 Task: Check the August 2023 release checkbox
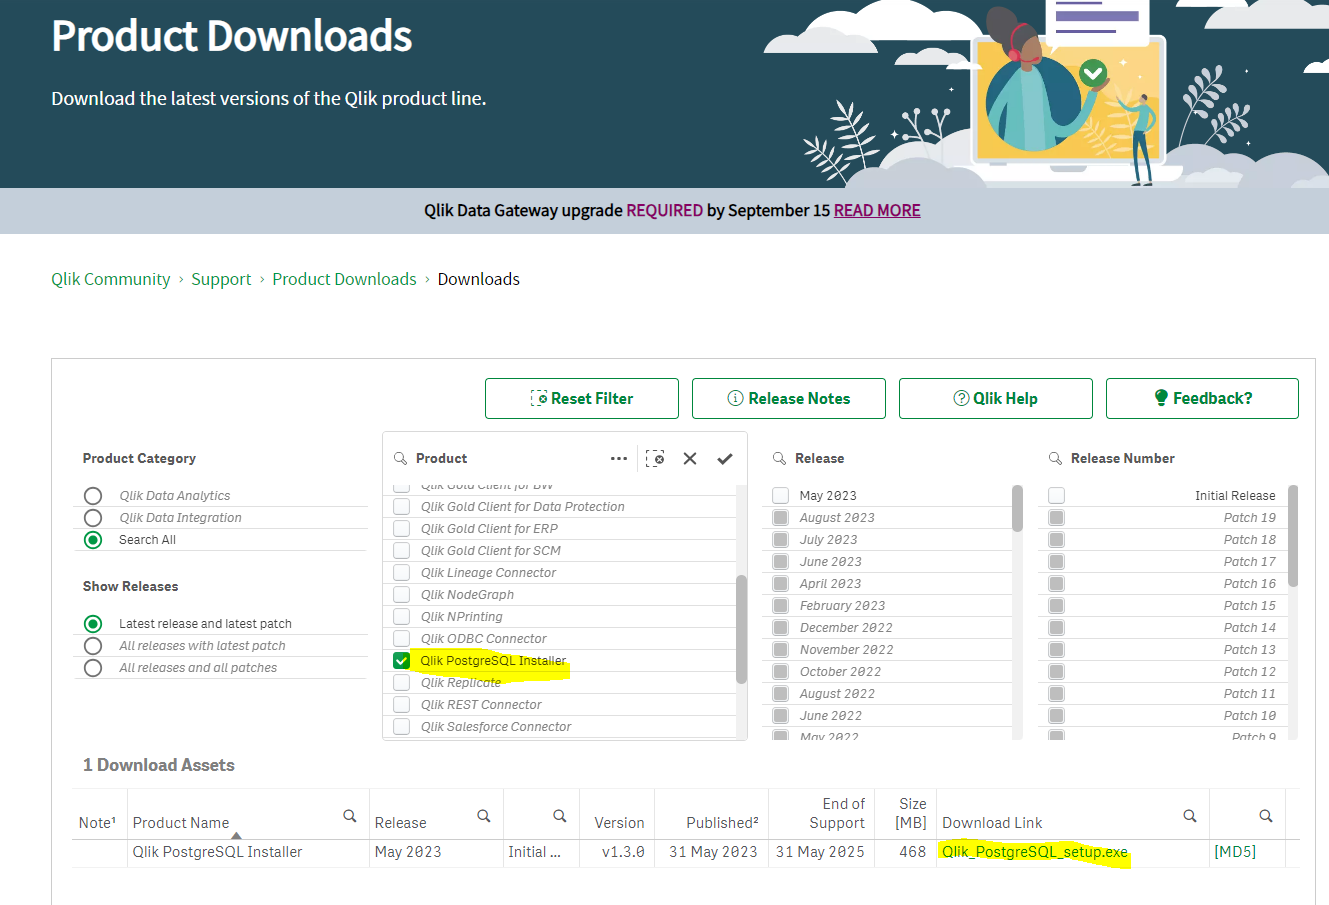click(x=780, y=517)
